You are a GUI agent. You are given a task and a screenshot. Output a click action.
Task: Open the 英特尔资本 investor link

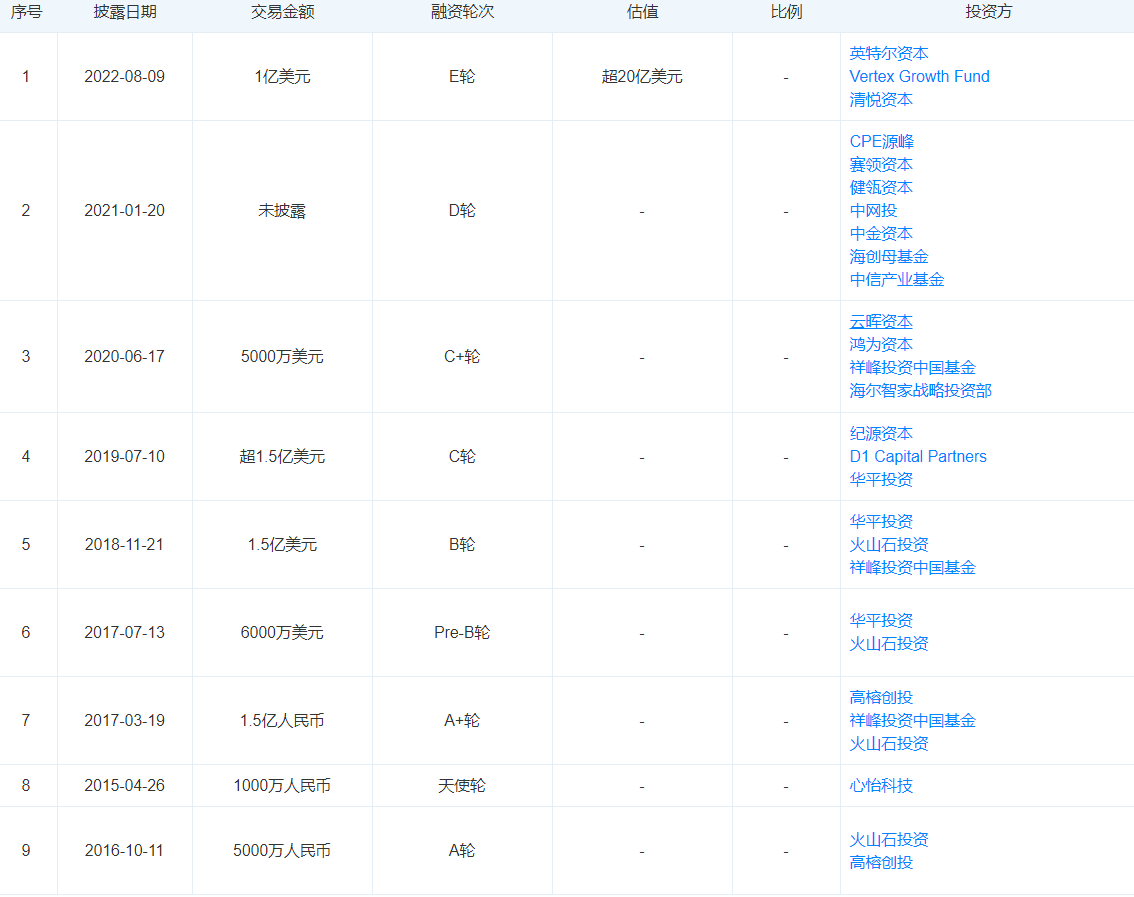(x=889, y=54)
